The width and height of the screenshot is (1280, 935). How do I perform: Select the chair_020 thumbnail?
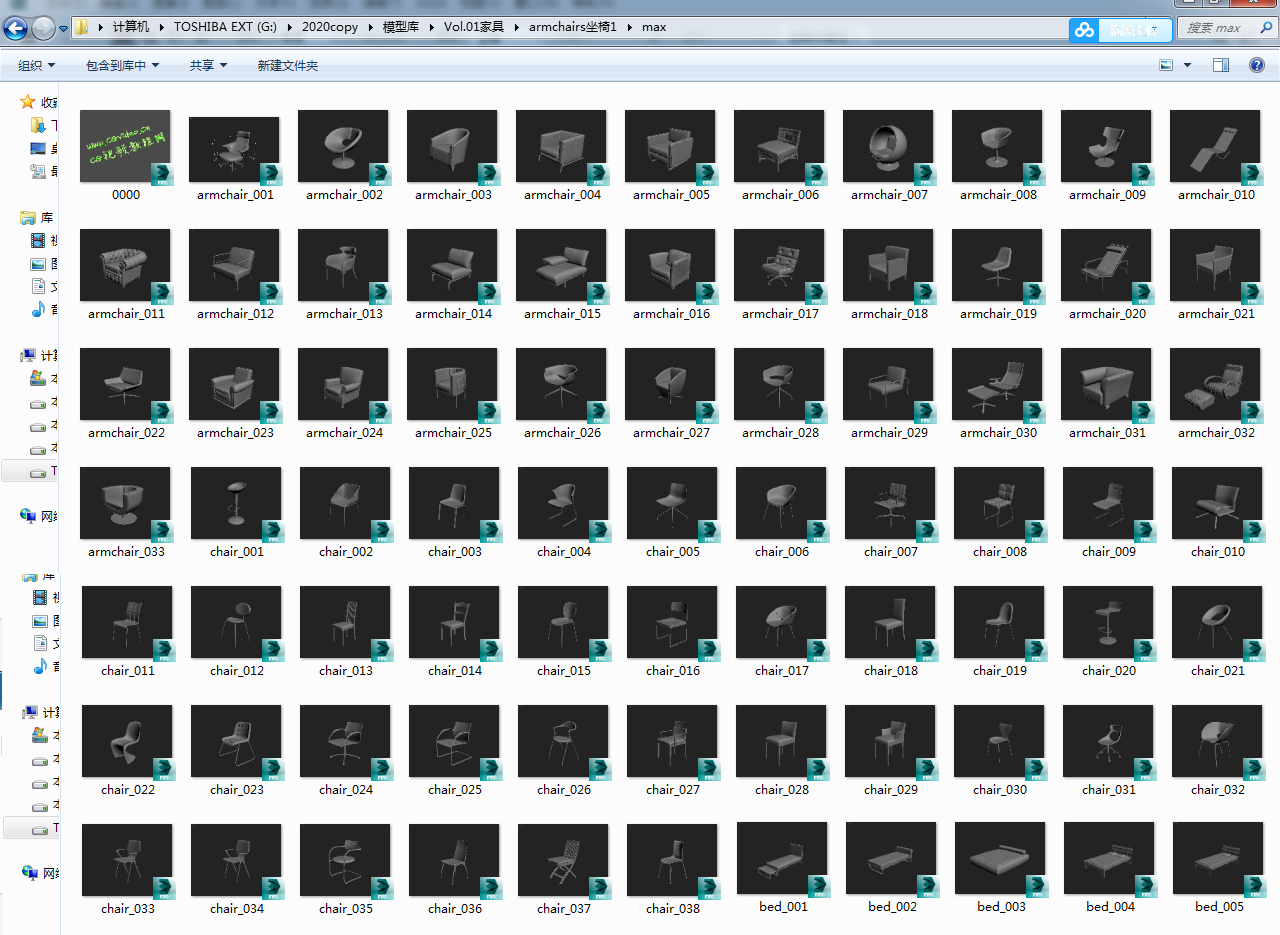1108,623
